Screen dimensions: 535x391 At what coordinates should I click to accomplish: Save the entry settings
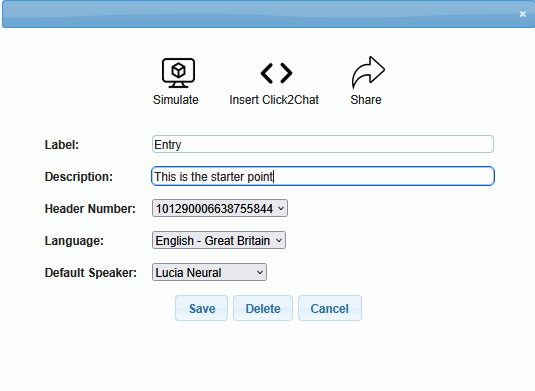(201, 308)
